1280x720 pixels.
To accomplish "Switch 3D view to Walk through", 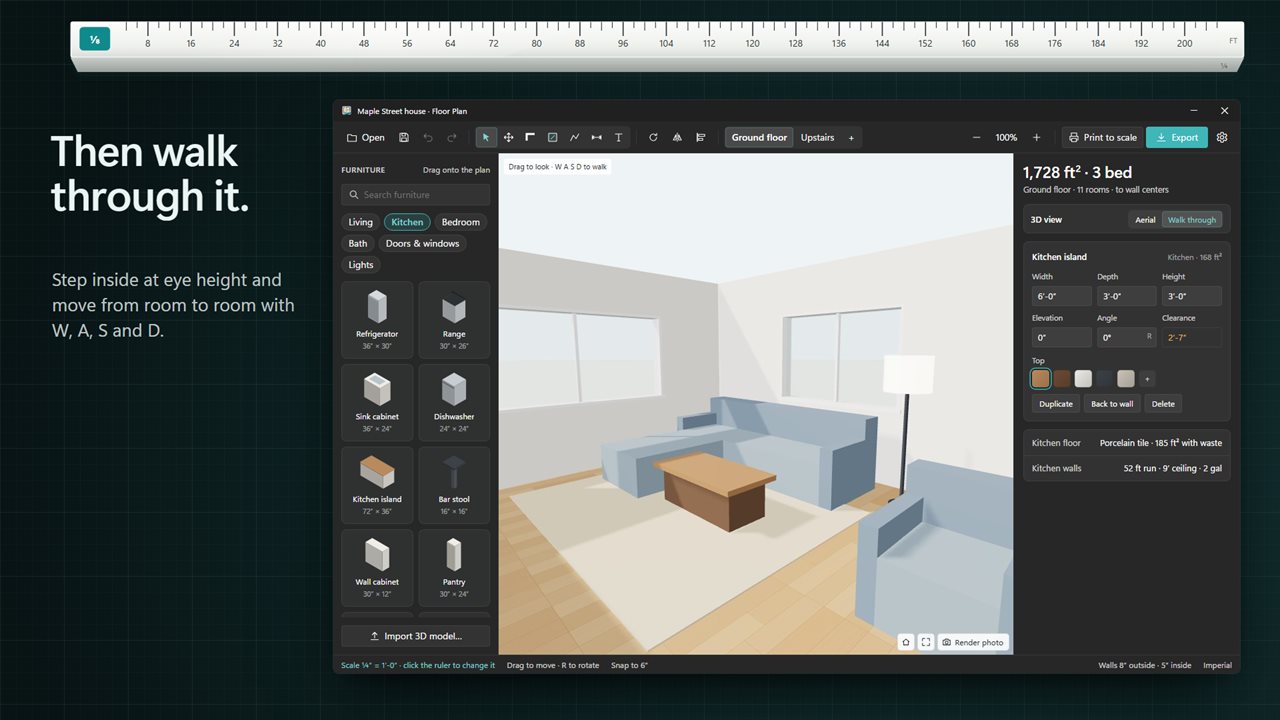I will pos(1192,220).
